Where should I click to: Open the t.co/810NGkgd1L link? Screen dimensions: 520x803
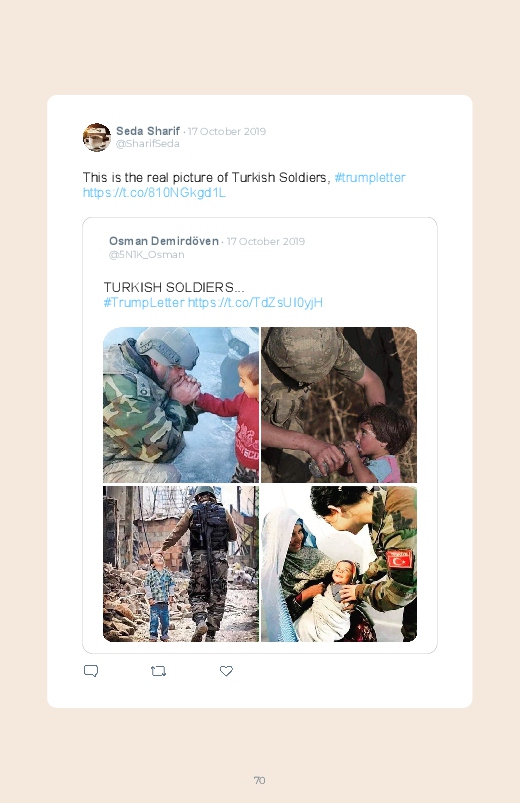coord(154,193)
